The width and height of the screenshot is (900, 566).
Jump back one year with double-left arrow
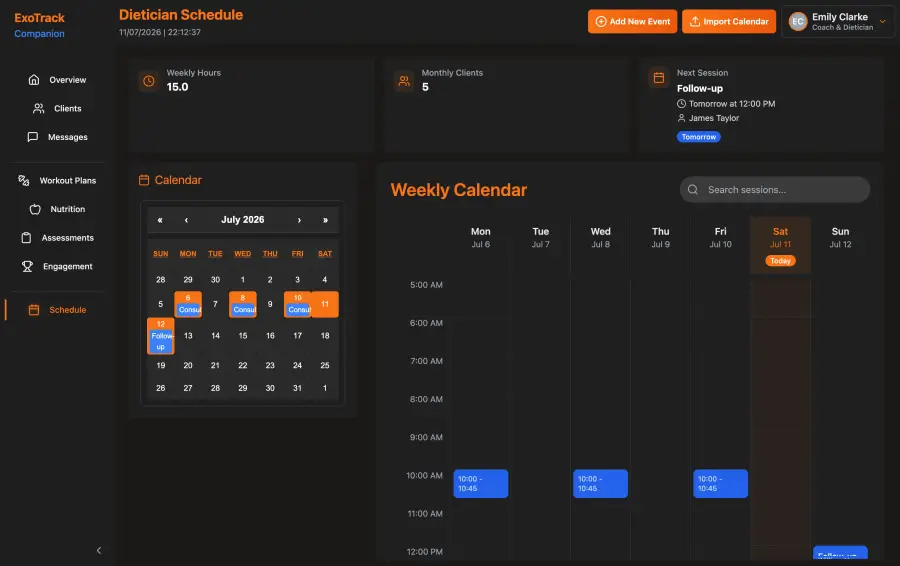coord(160,220)
